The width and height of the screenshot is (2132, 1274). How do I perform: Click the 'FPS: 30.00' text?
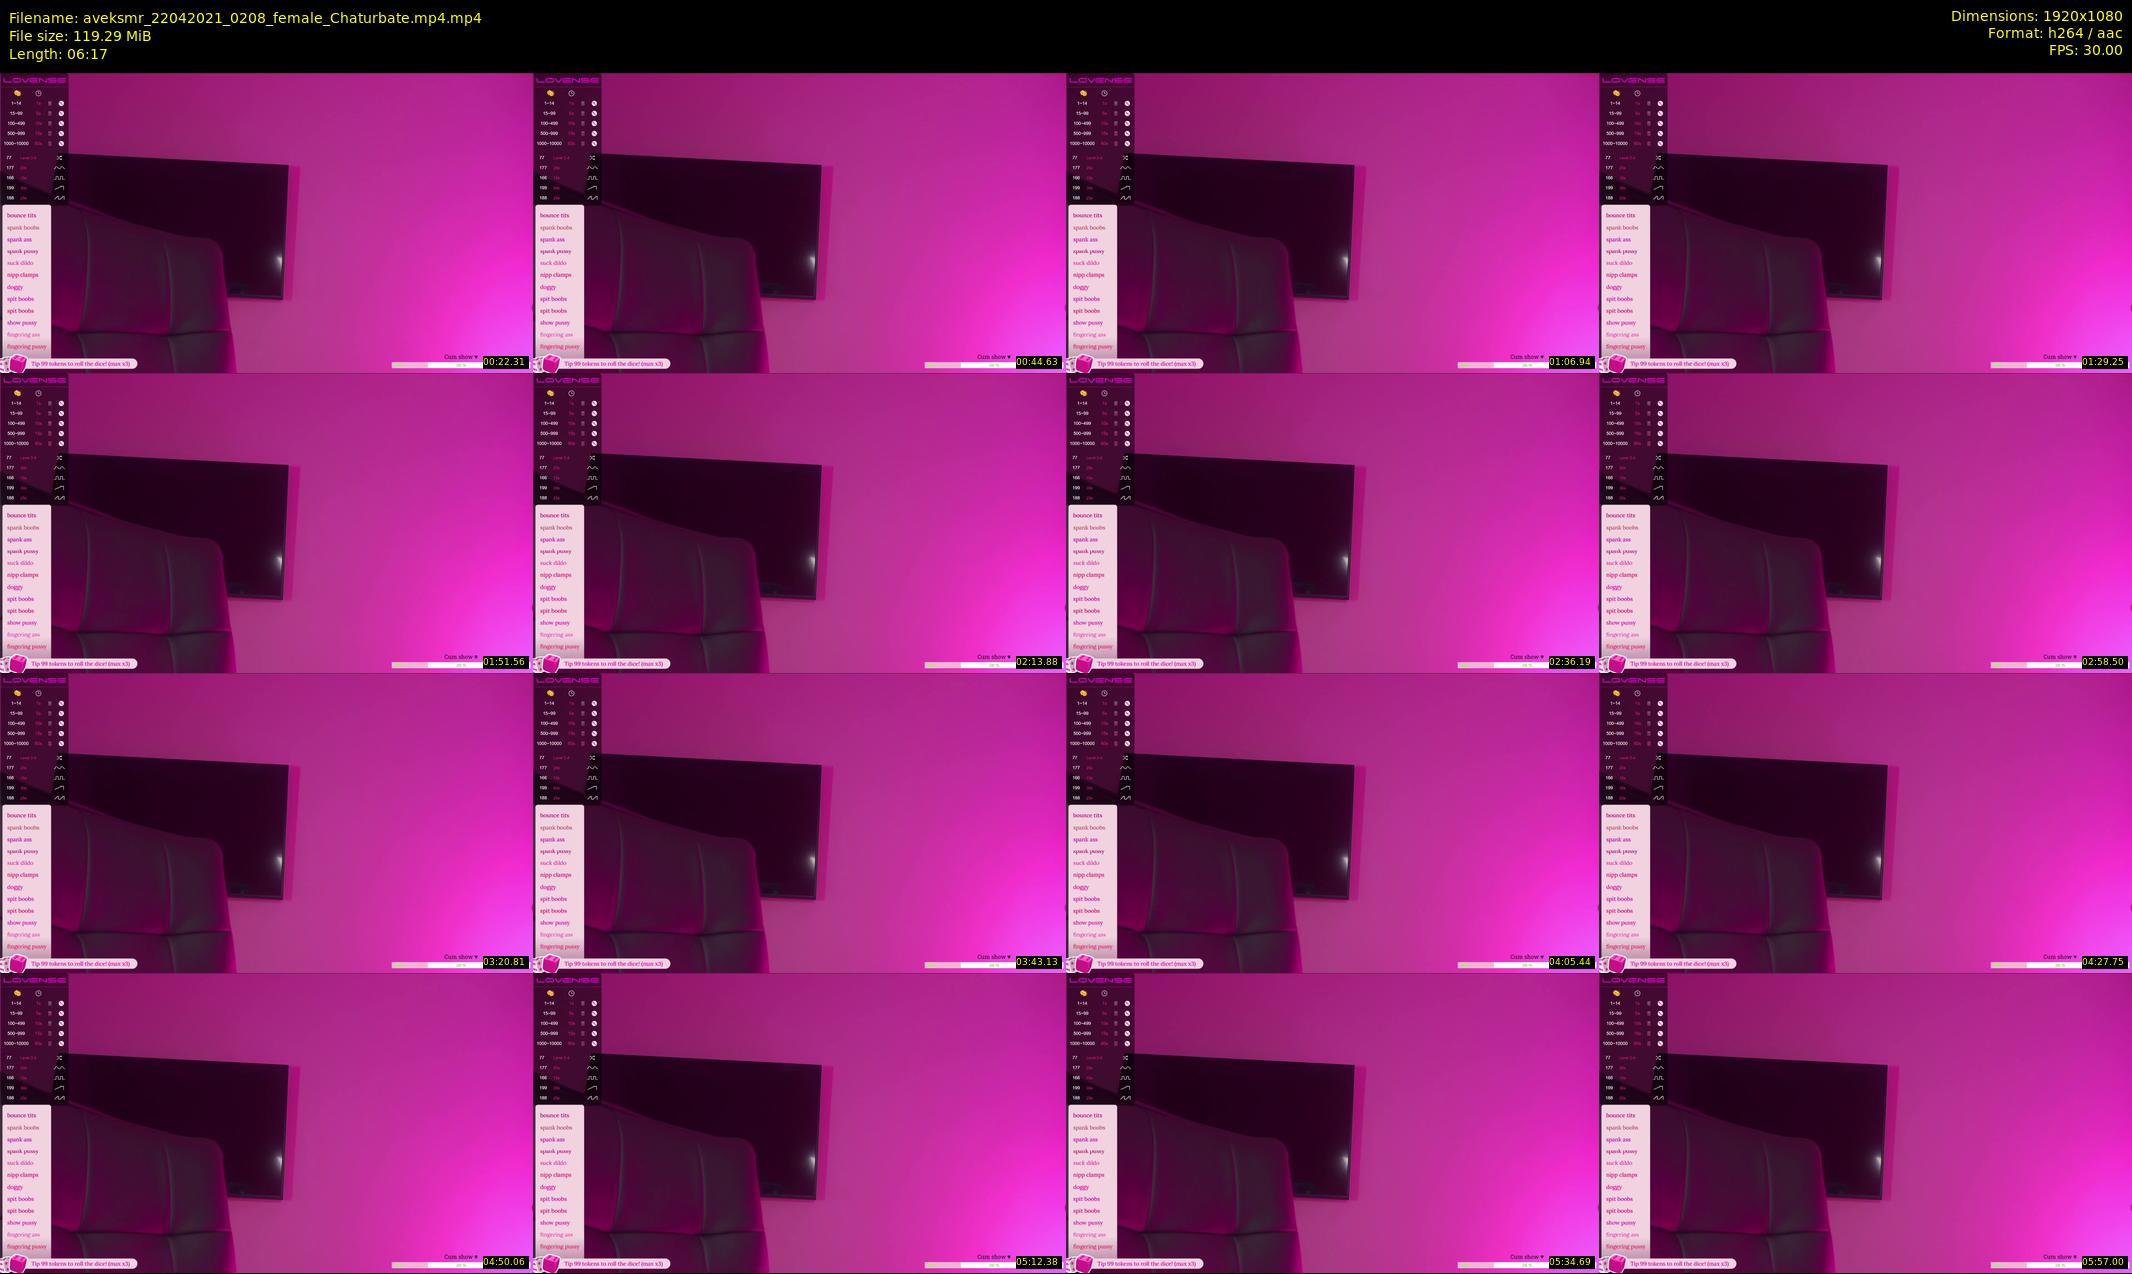pyautogui.click(x=2085, y=50)
